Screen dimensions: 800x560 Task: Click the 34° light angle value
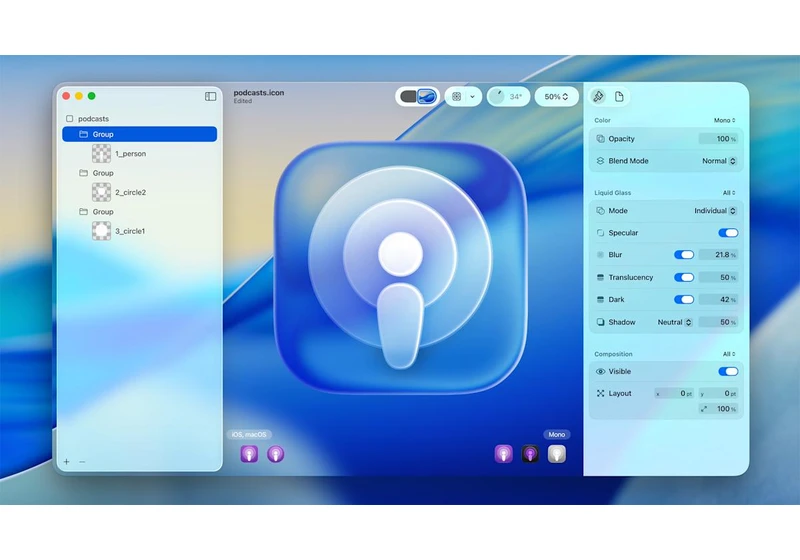(516, 96)
